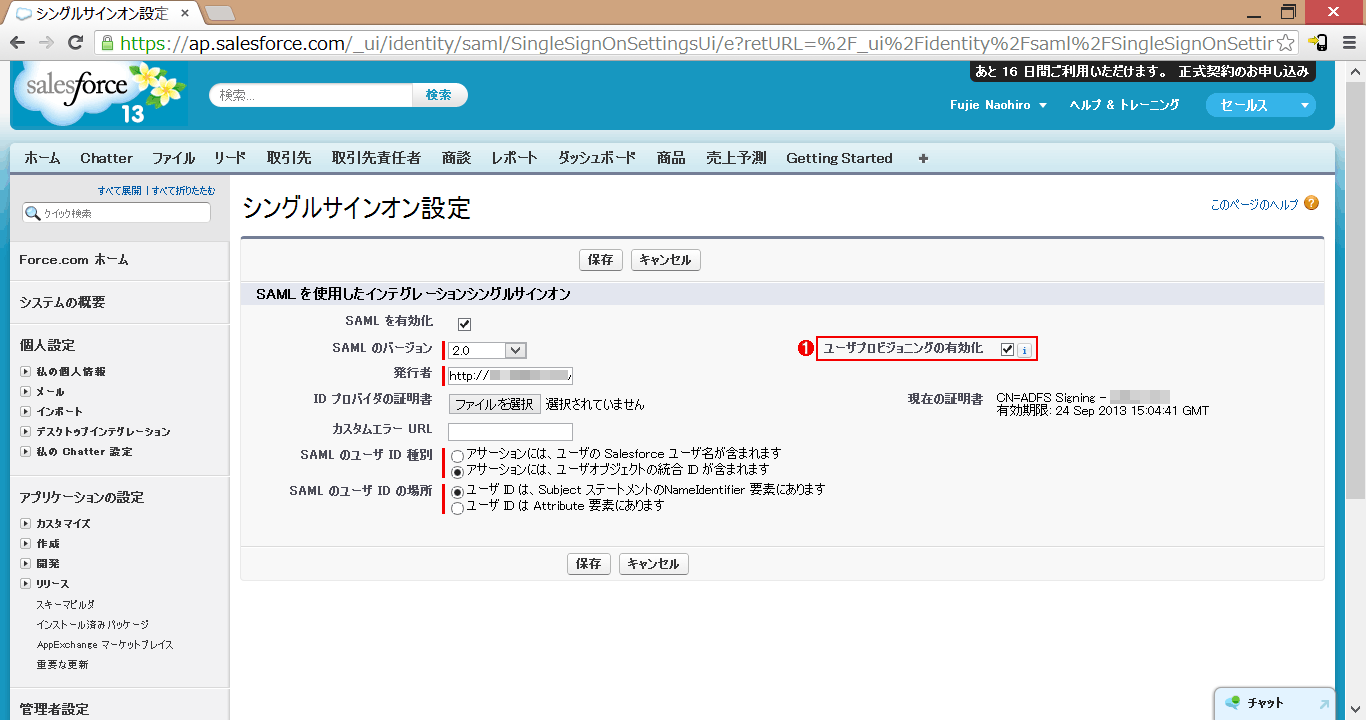Bookmark page with the star icon
Viewport: 1366px width, 720px height.
[x=1288, y=43]
